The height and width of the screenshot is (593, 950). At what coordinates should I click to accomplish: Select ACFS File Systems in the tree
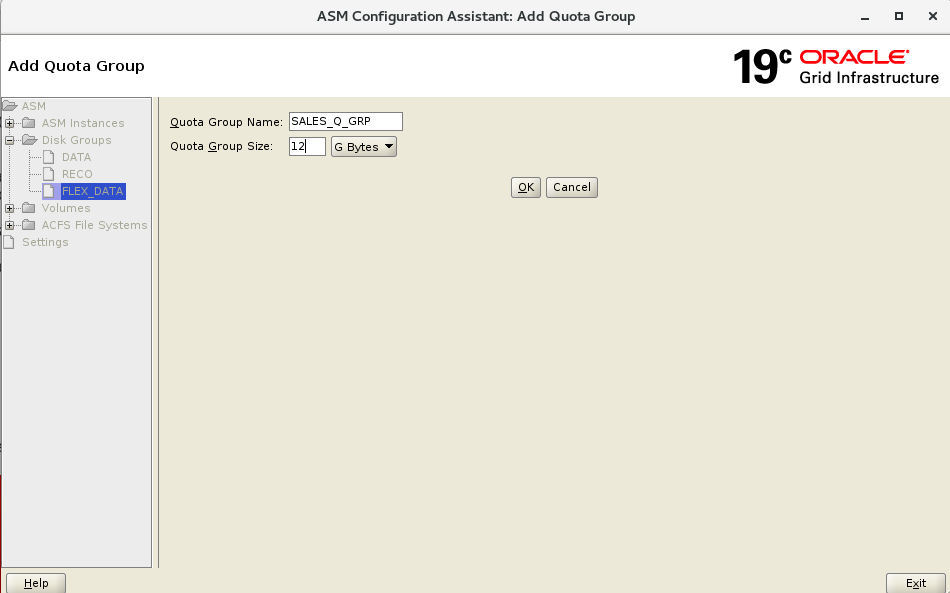coord(95,225)
